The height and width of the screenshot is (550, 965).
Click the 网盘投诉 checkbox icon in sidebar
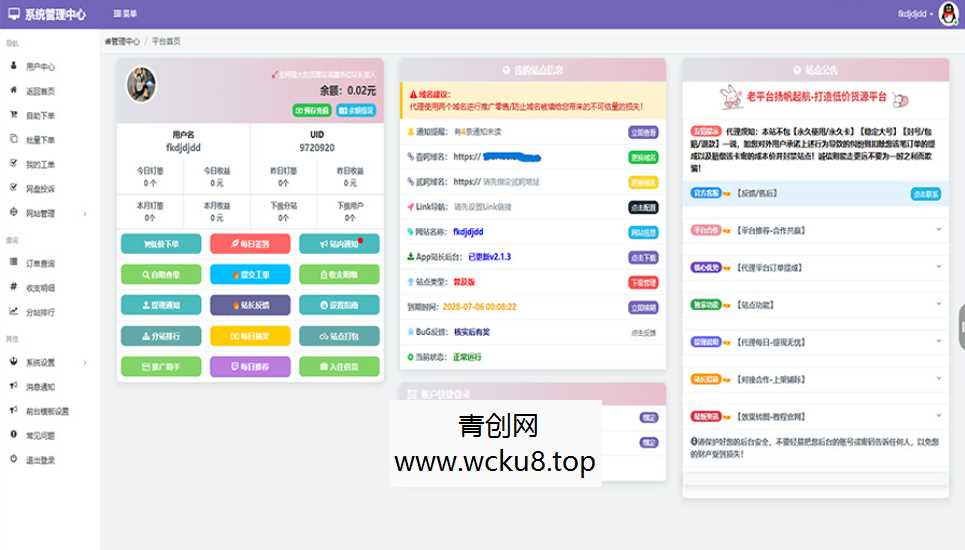[x=13, y=188]
